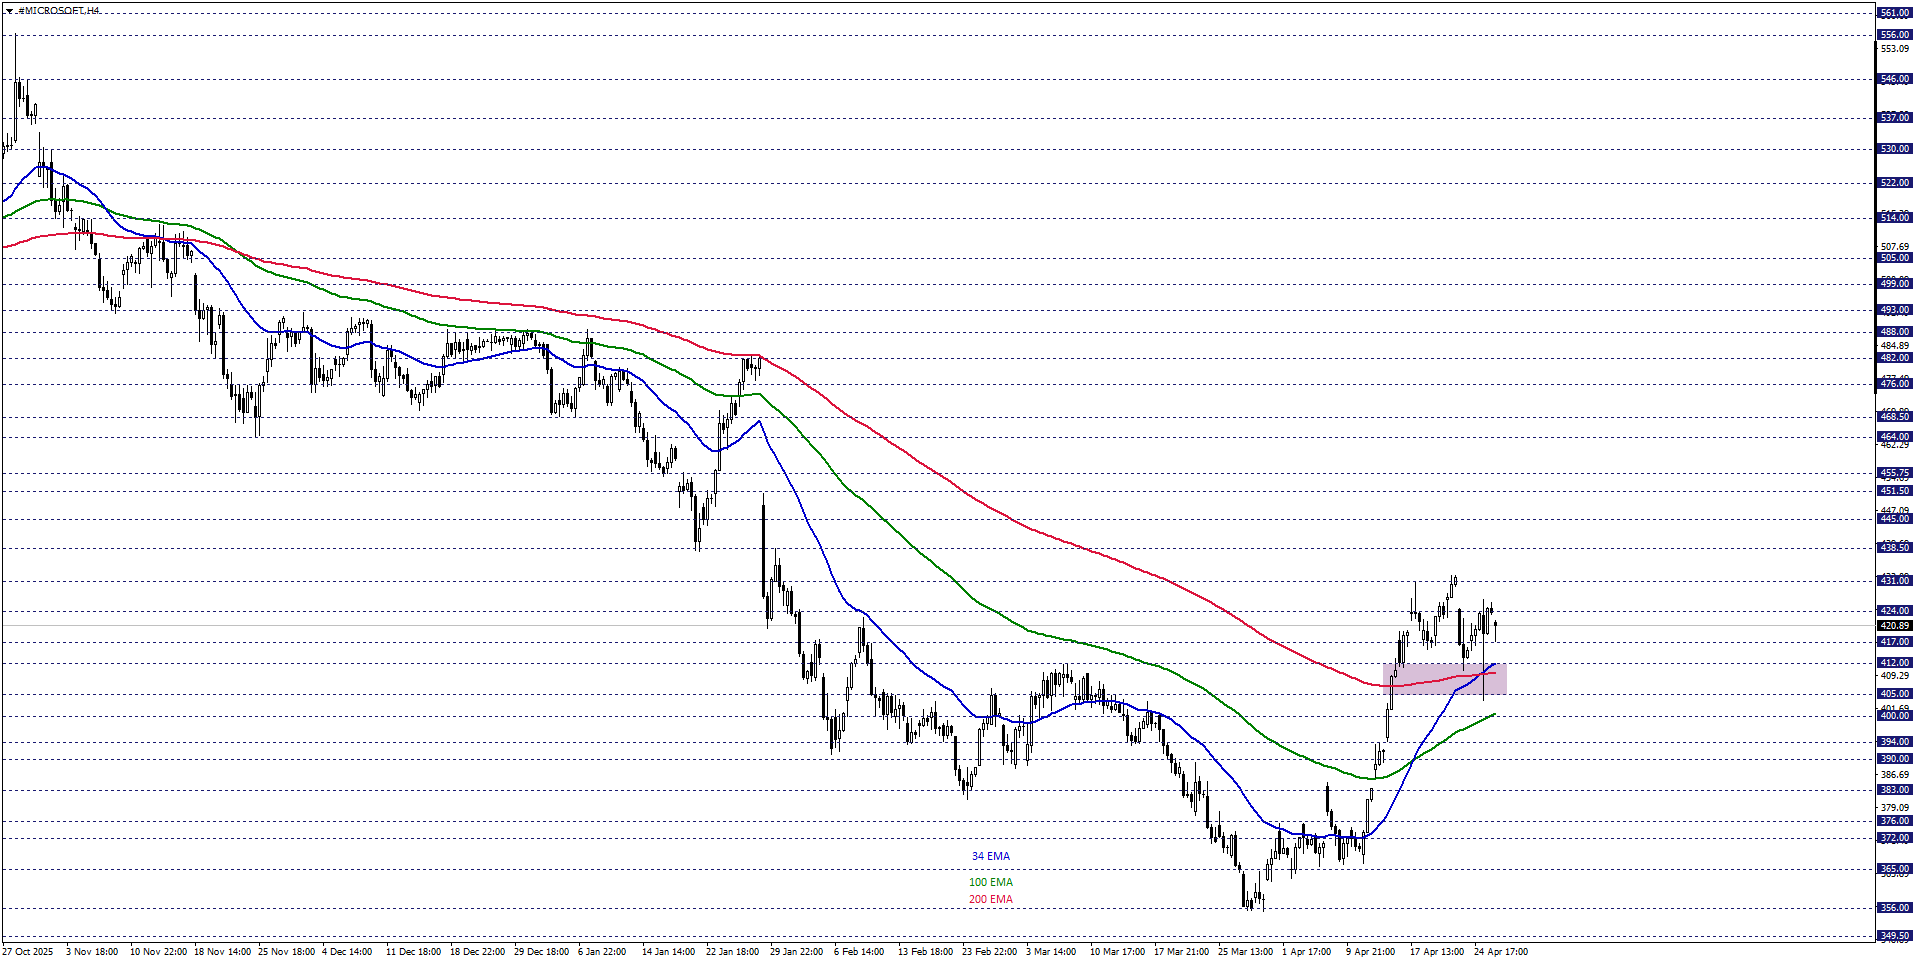Click the current price tag 420.89
The height and width of the screenshot is (963, 1916).
(1894, 626)
